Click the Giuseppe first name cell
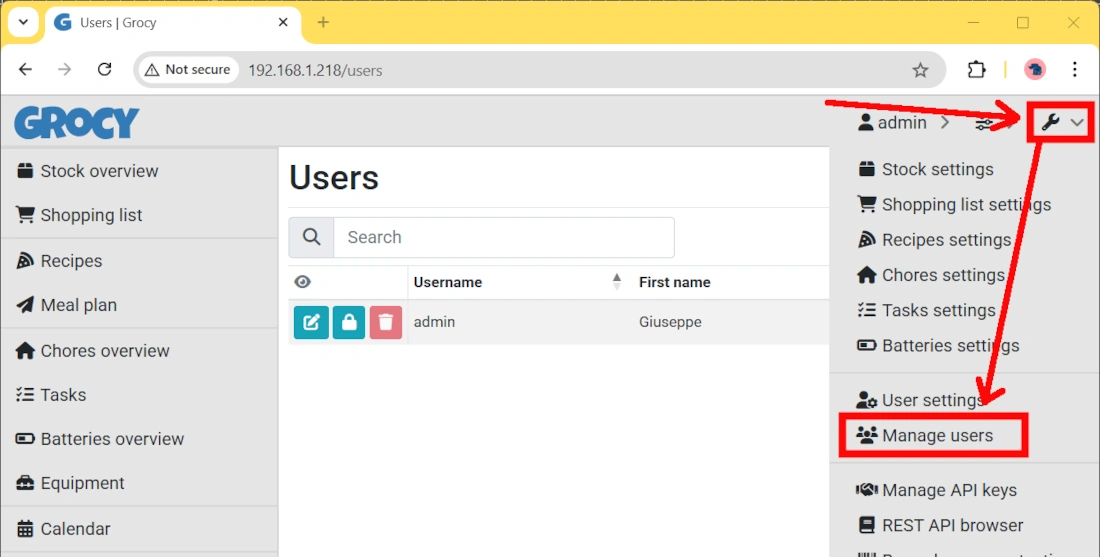The image size is (1100, 557). click(x=670, y=322)
